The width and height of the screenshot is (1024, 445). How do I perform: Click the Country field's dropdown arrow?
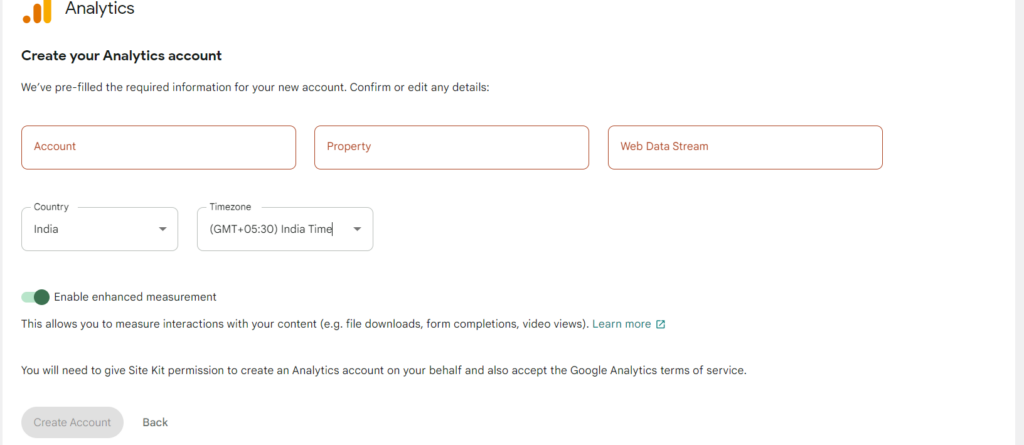coord(162,229)
